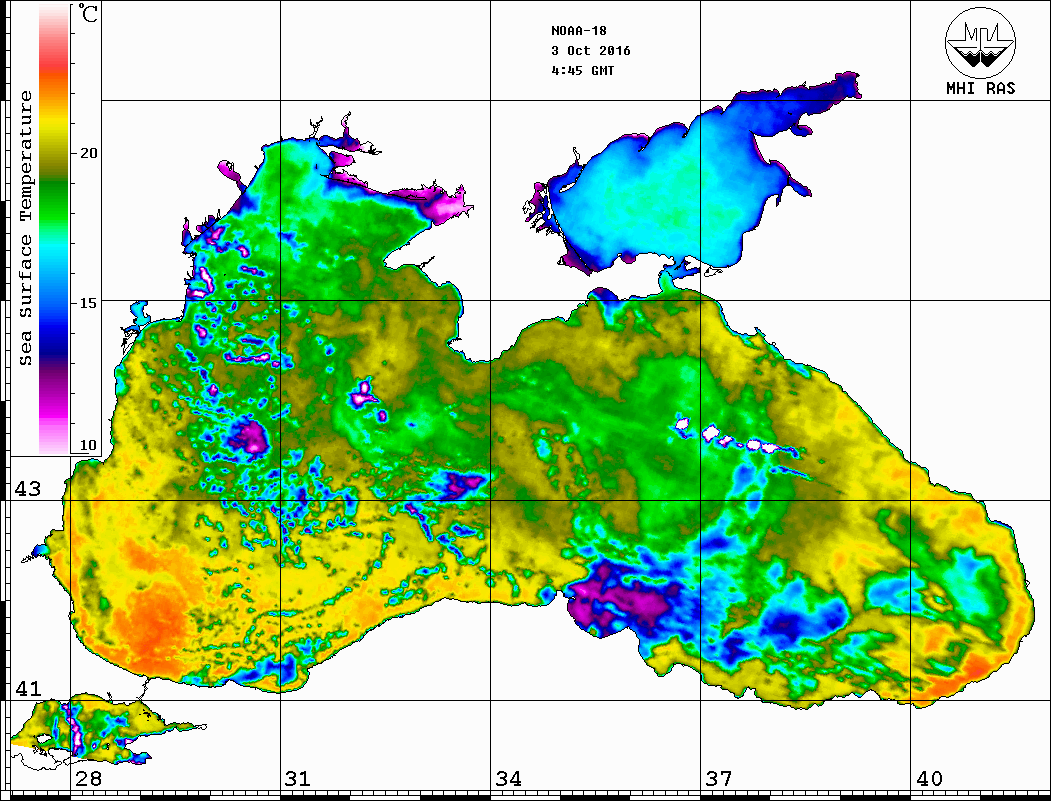Click the 'MHI RAS' text label
Image resolution: width=1051 pixels, height=801 pixels.
pos(980,88)
